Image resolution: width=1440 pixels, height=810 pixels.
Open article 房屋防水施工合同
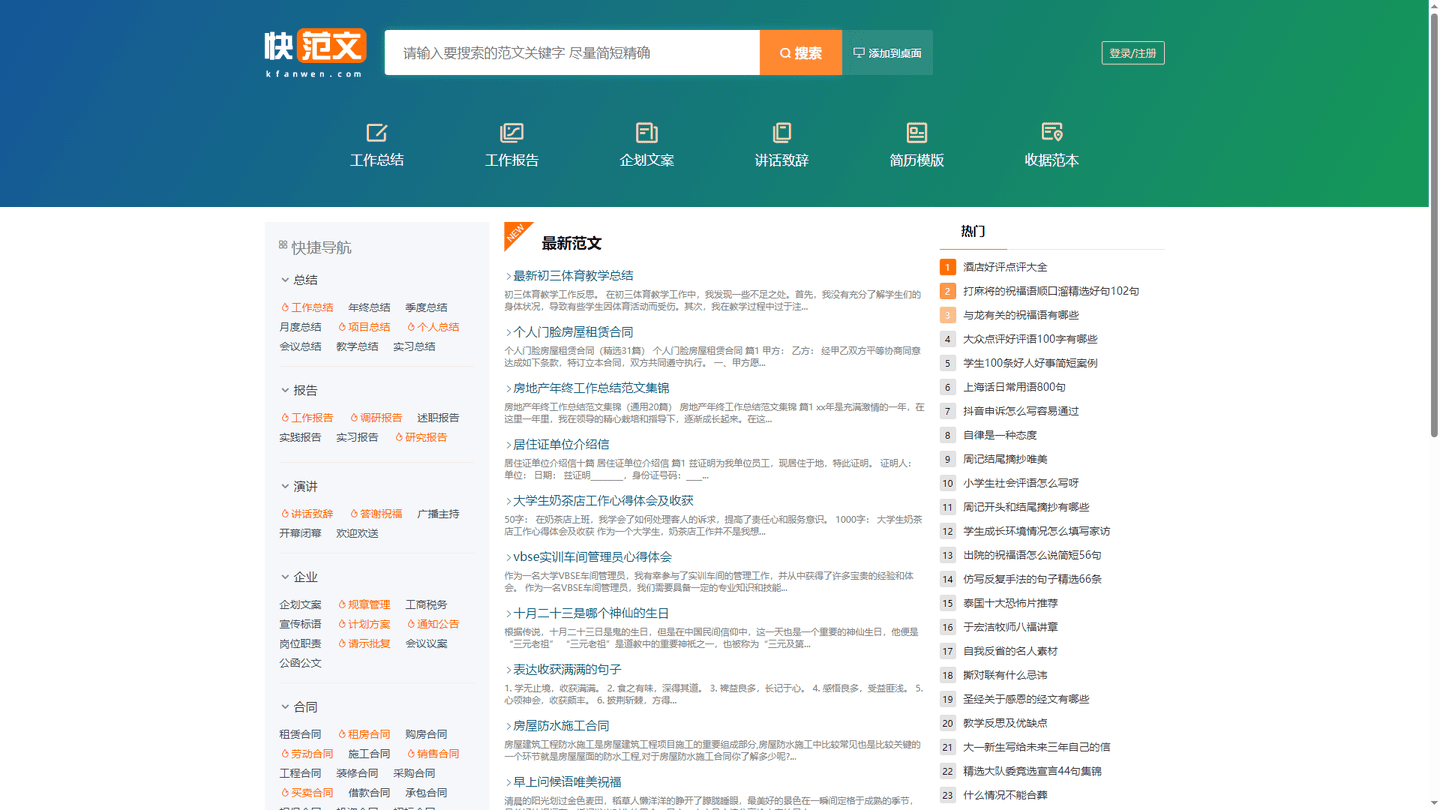click(561, 726)
